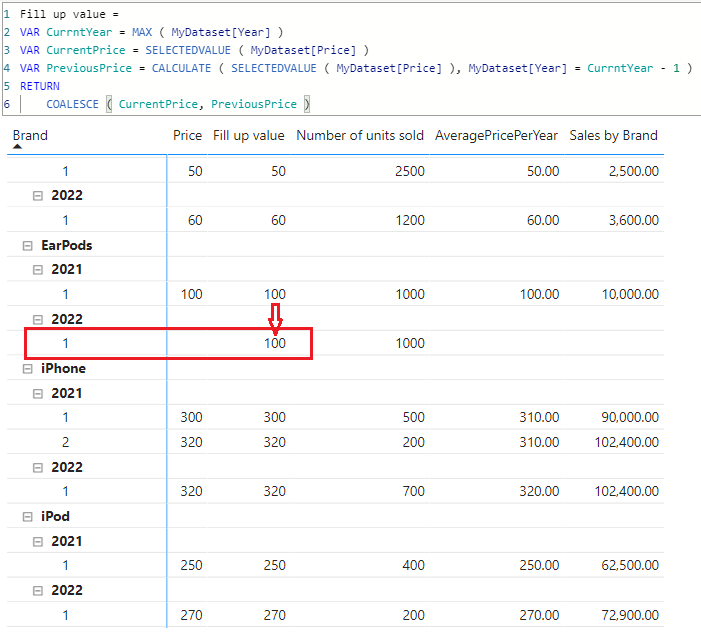Click the Fill up value column header
Image resolution: width=701 pixels, height=640 pixels.
pyautogui.click(x=249, y=135)
